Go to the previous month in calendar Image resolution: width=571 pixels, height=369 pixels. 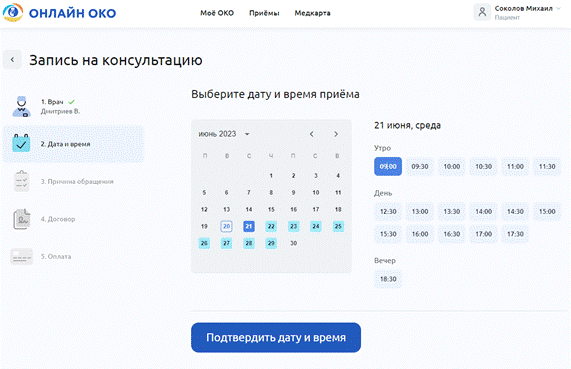tap(311, 134)
